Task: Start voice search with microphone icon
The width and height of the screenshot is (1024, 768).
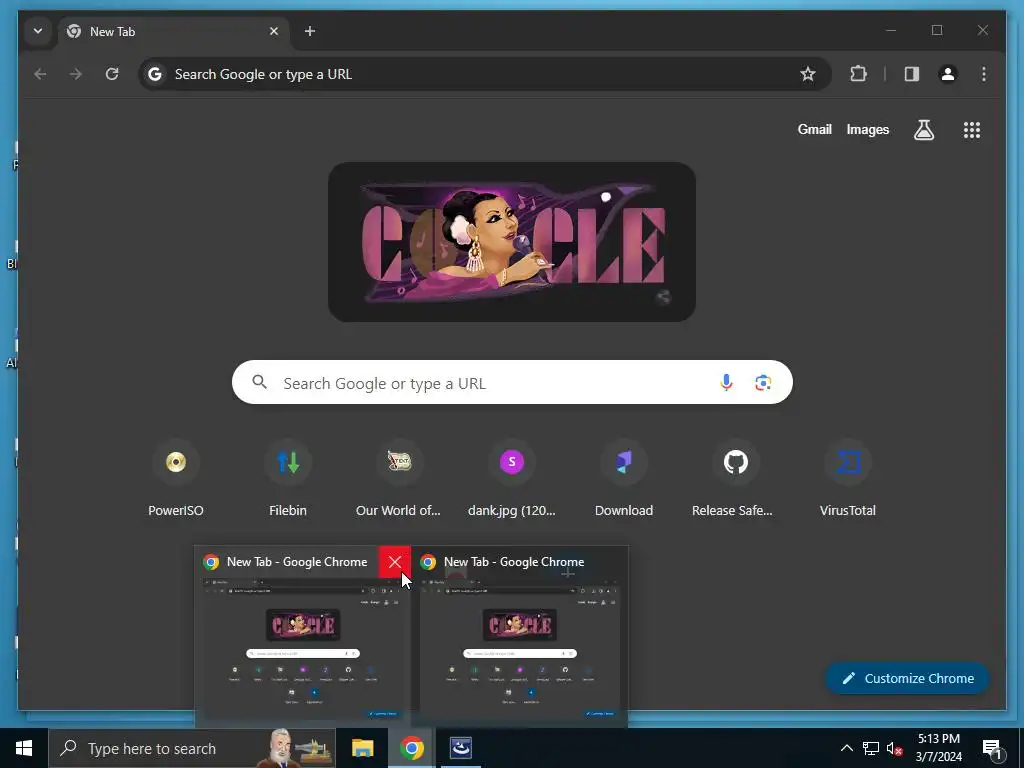Action: pyautogui.click(x=726, y=383)
